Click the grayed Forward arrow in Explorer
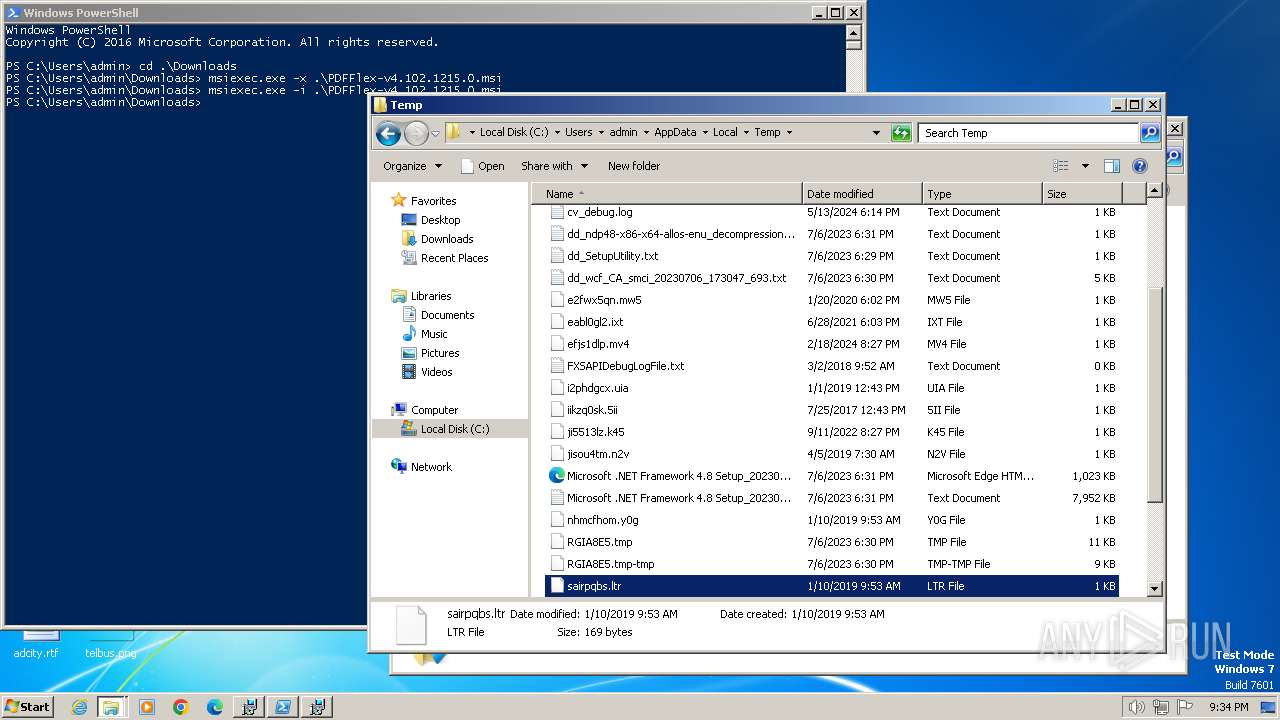This screenshot has height=720, width=1280. click(x=416, y=133)
